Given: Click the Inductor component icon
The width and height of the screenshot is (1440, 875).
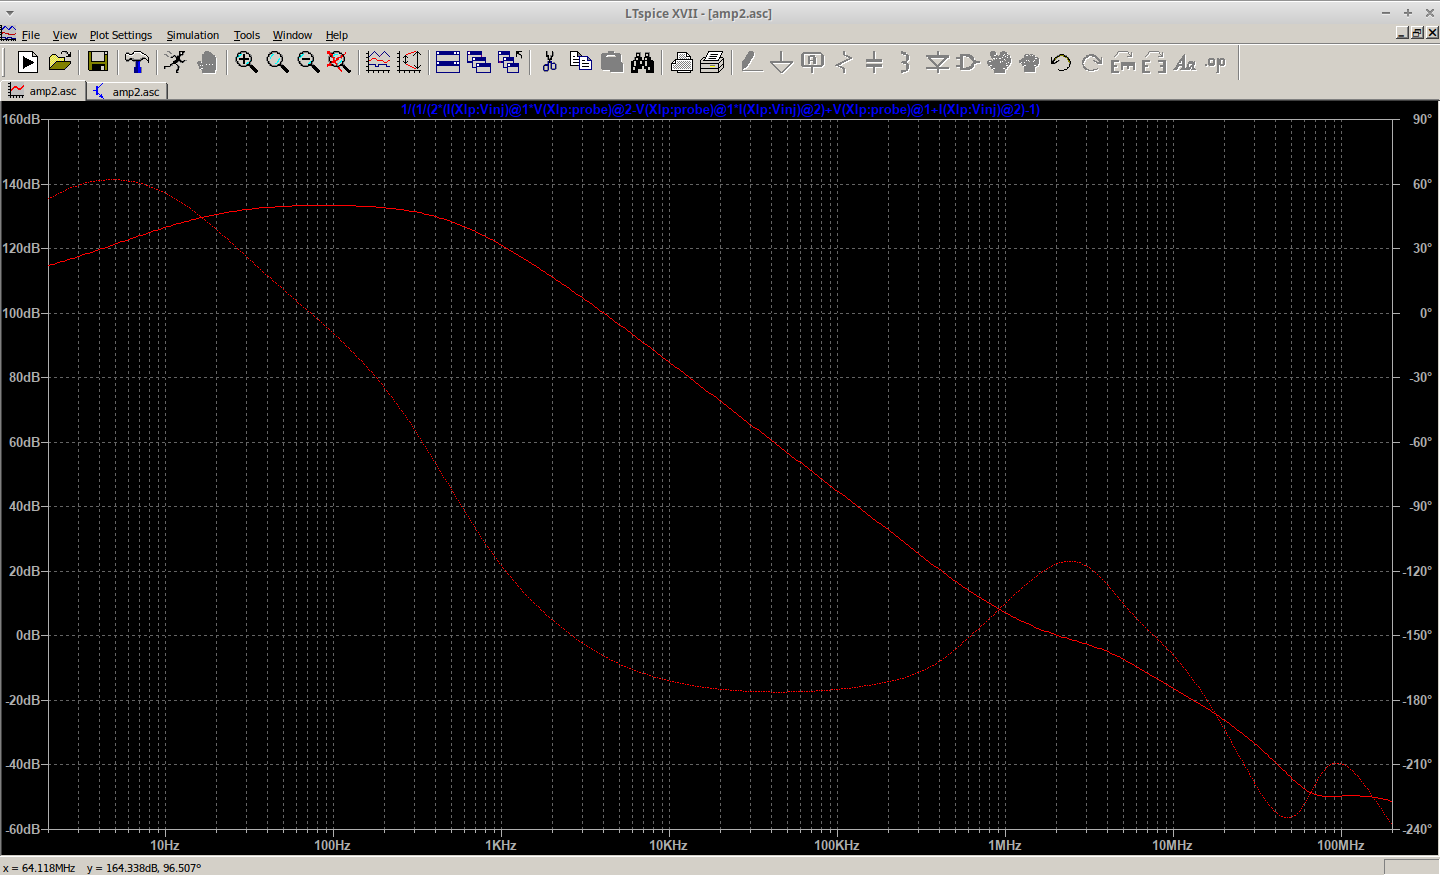Looking at the screenshot, I should (x=905, y=62).
